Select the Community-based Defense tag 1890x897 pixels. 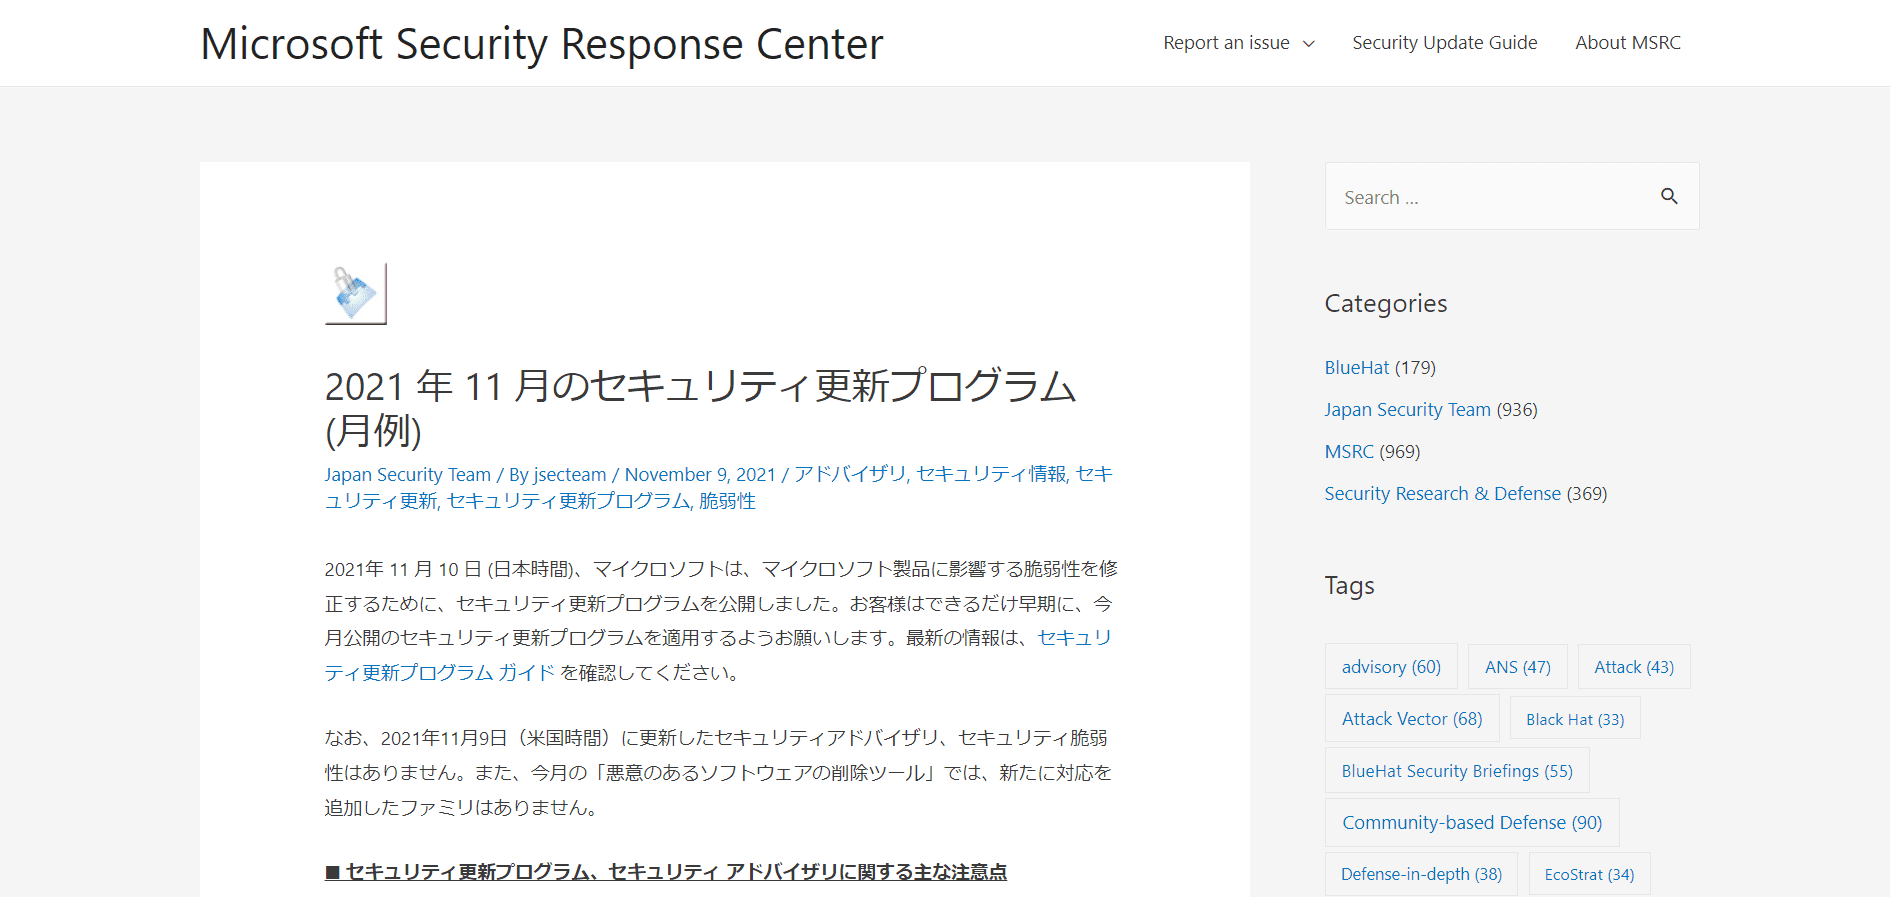[x=1471, y=823]
